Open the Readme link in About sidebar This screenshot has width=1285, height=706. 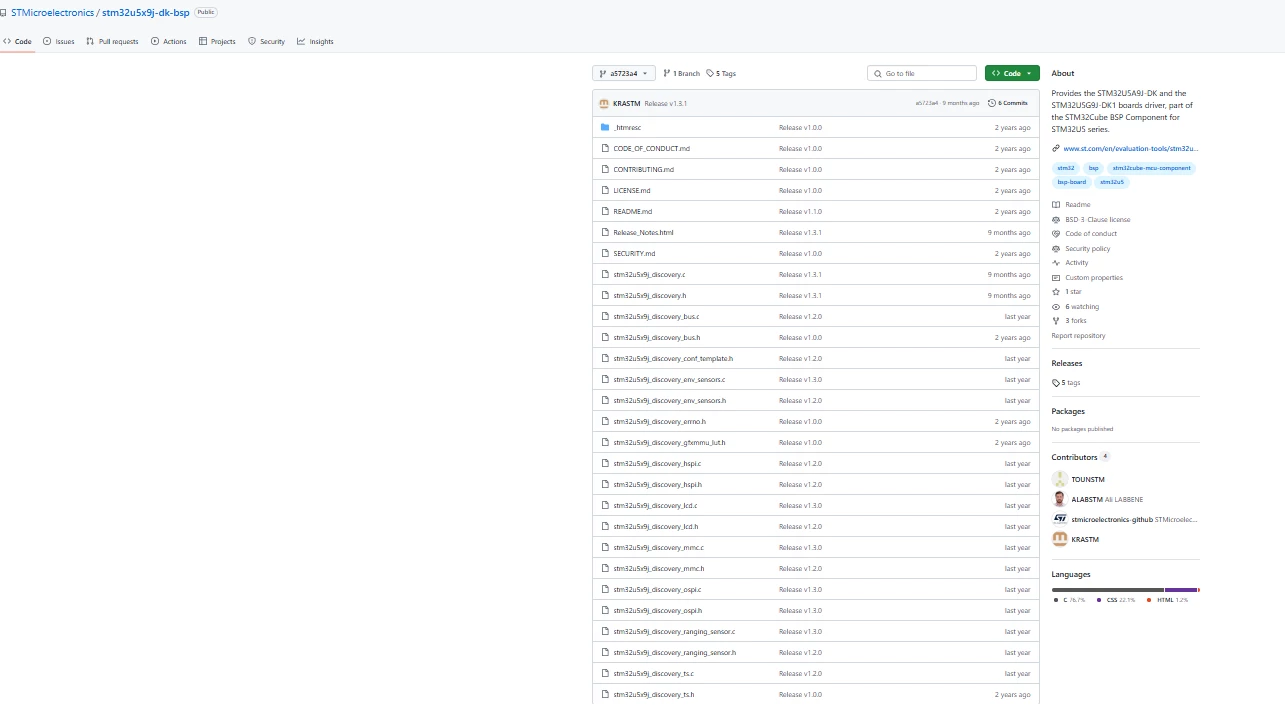pyautogui.click(x=1071, y=204)
